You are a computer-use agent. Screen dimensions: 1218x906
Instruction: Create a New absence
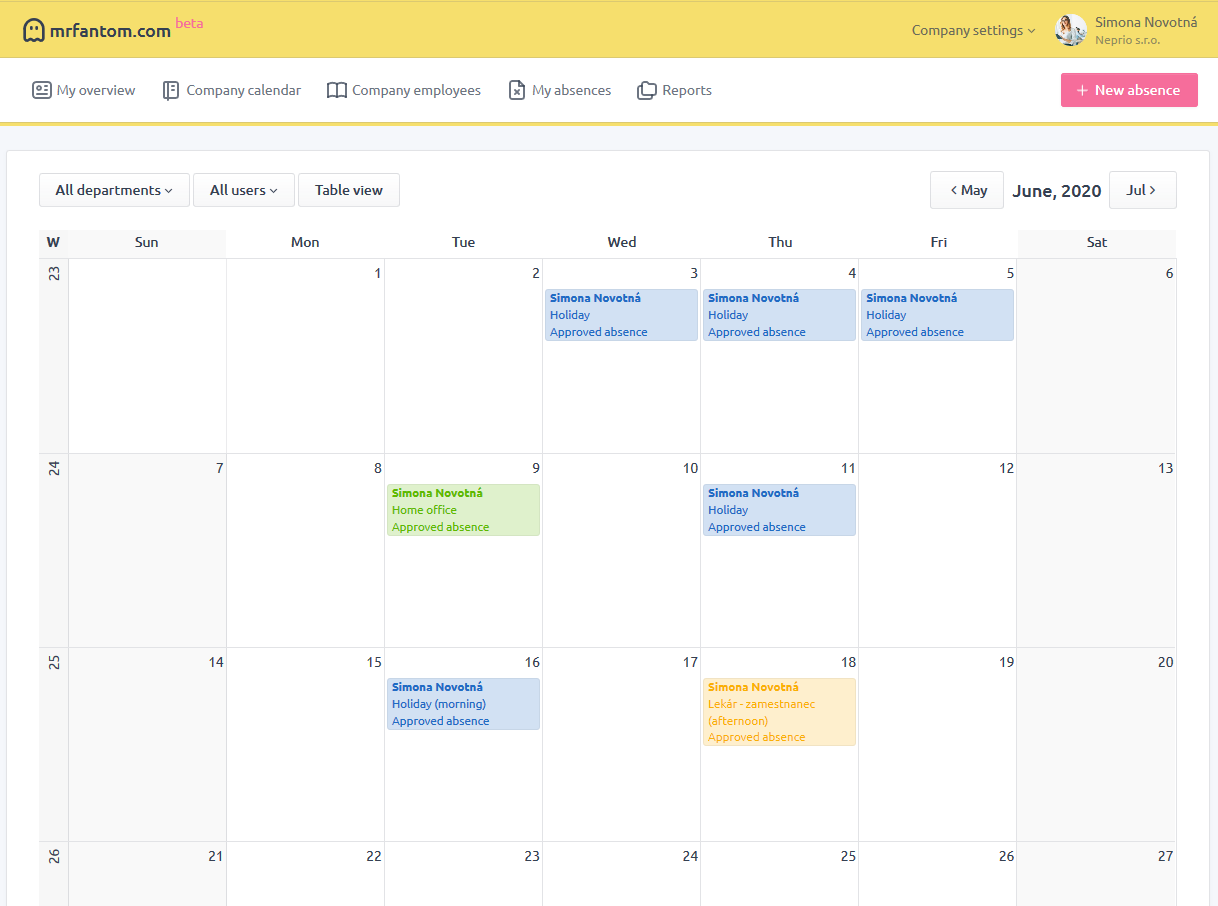[1129, 90]
